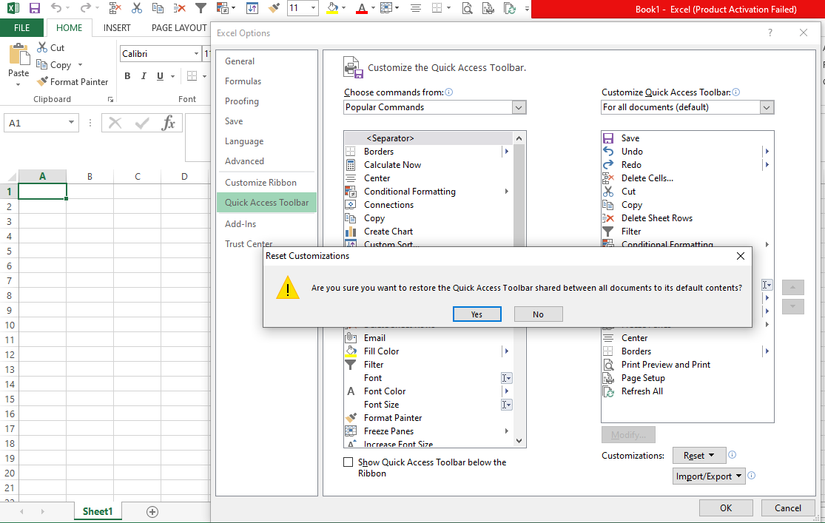Click the Insert Function fx icon
825x523 pixels.
[x=168, y=123]
